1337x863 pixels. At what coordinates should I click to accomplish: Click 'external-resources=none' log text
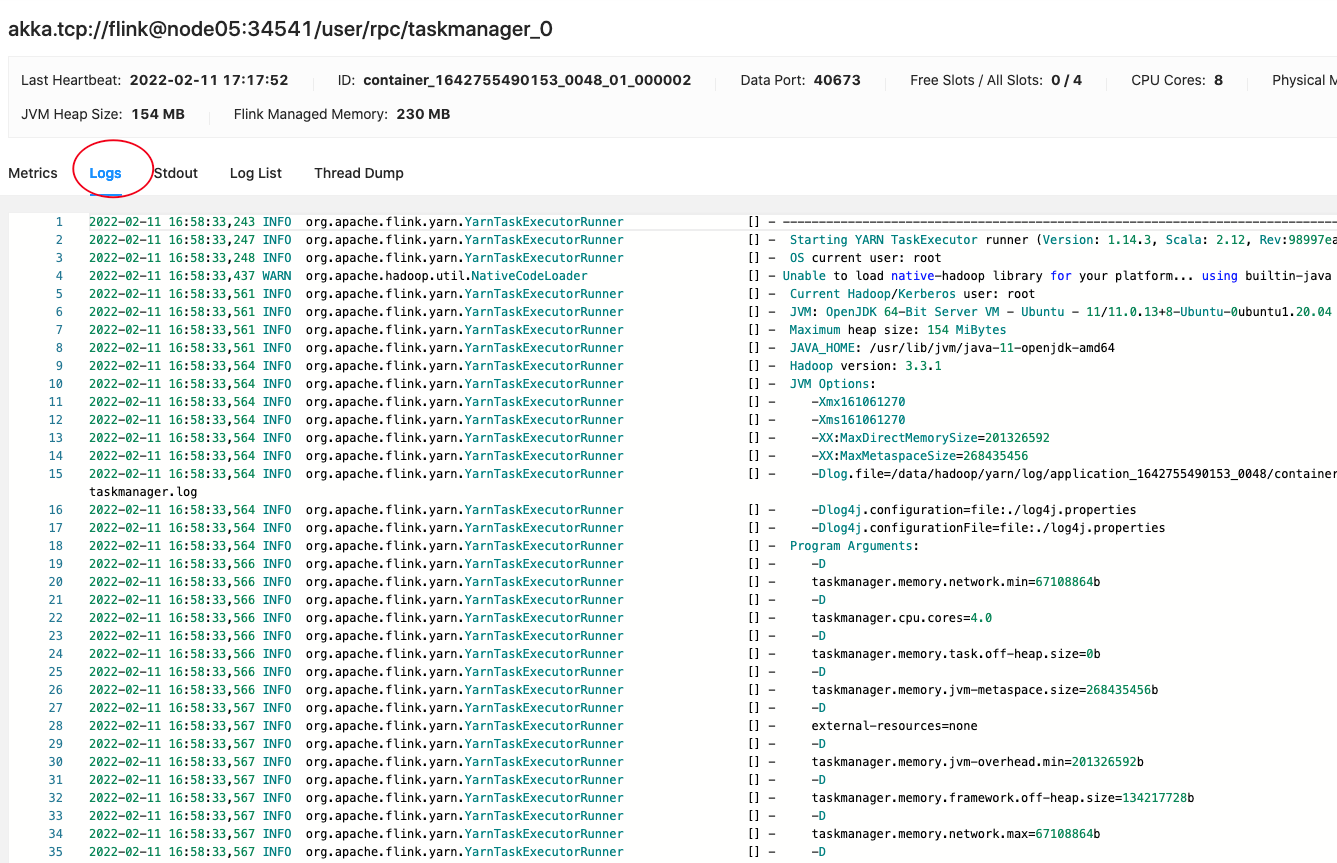(x=894, y=726)
